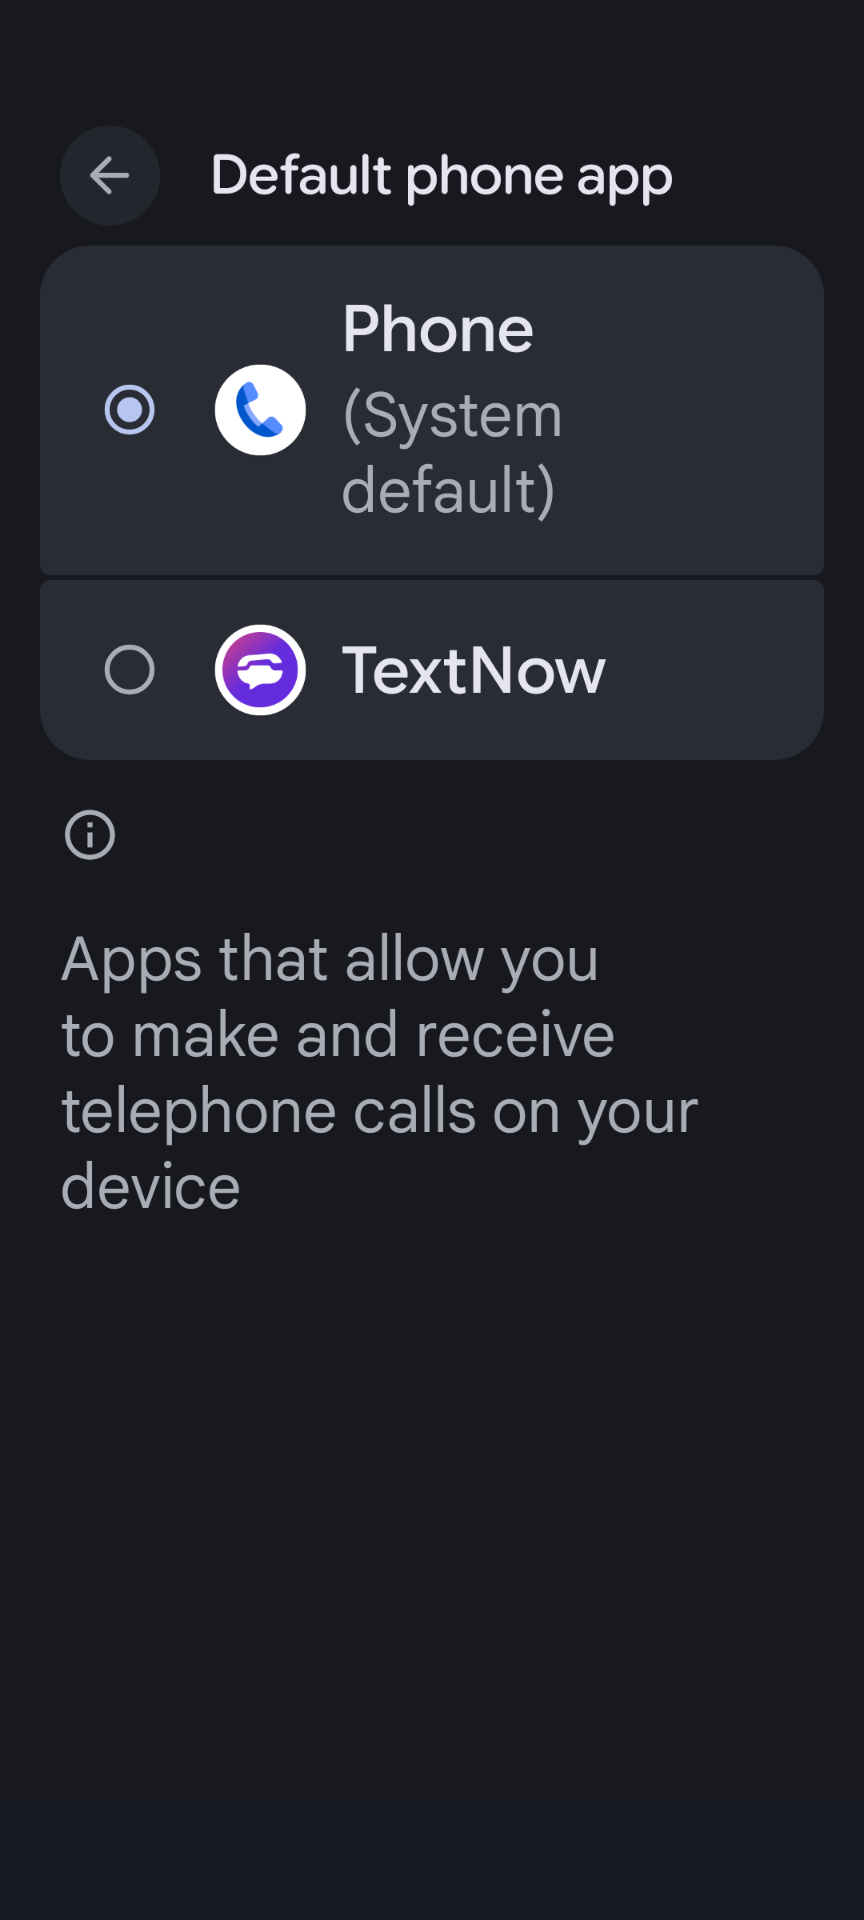Click the "telephone calls on your" text line

coord(379,1112)
